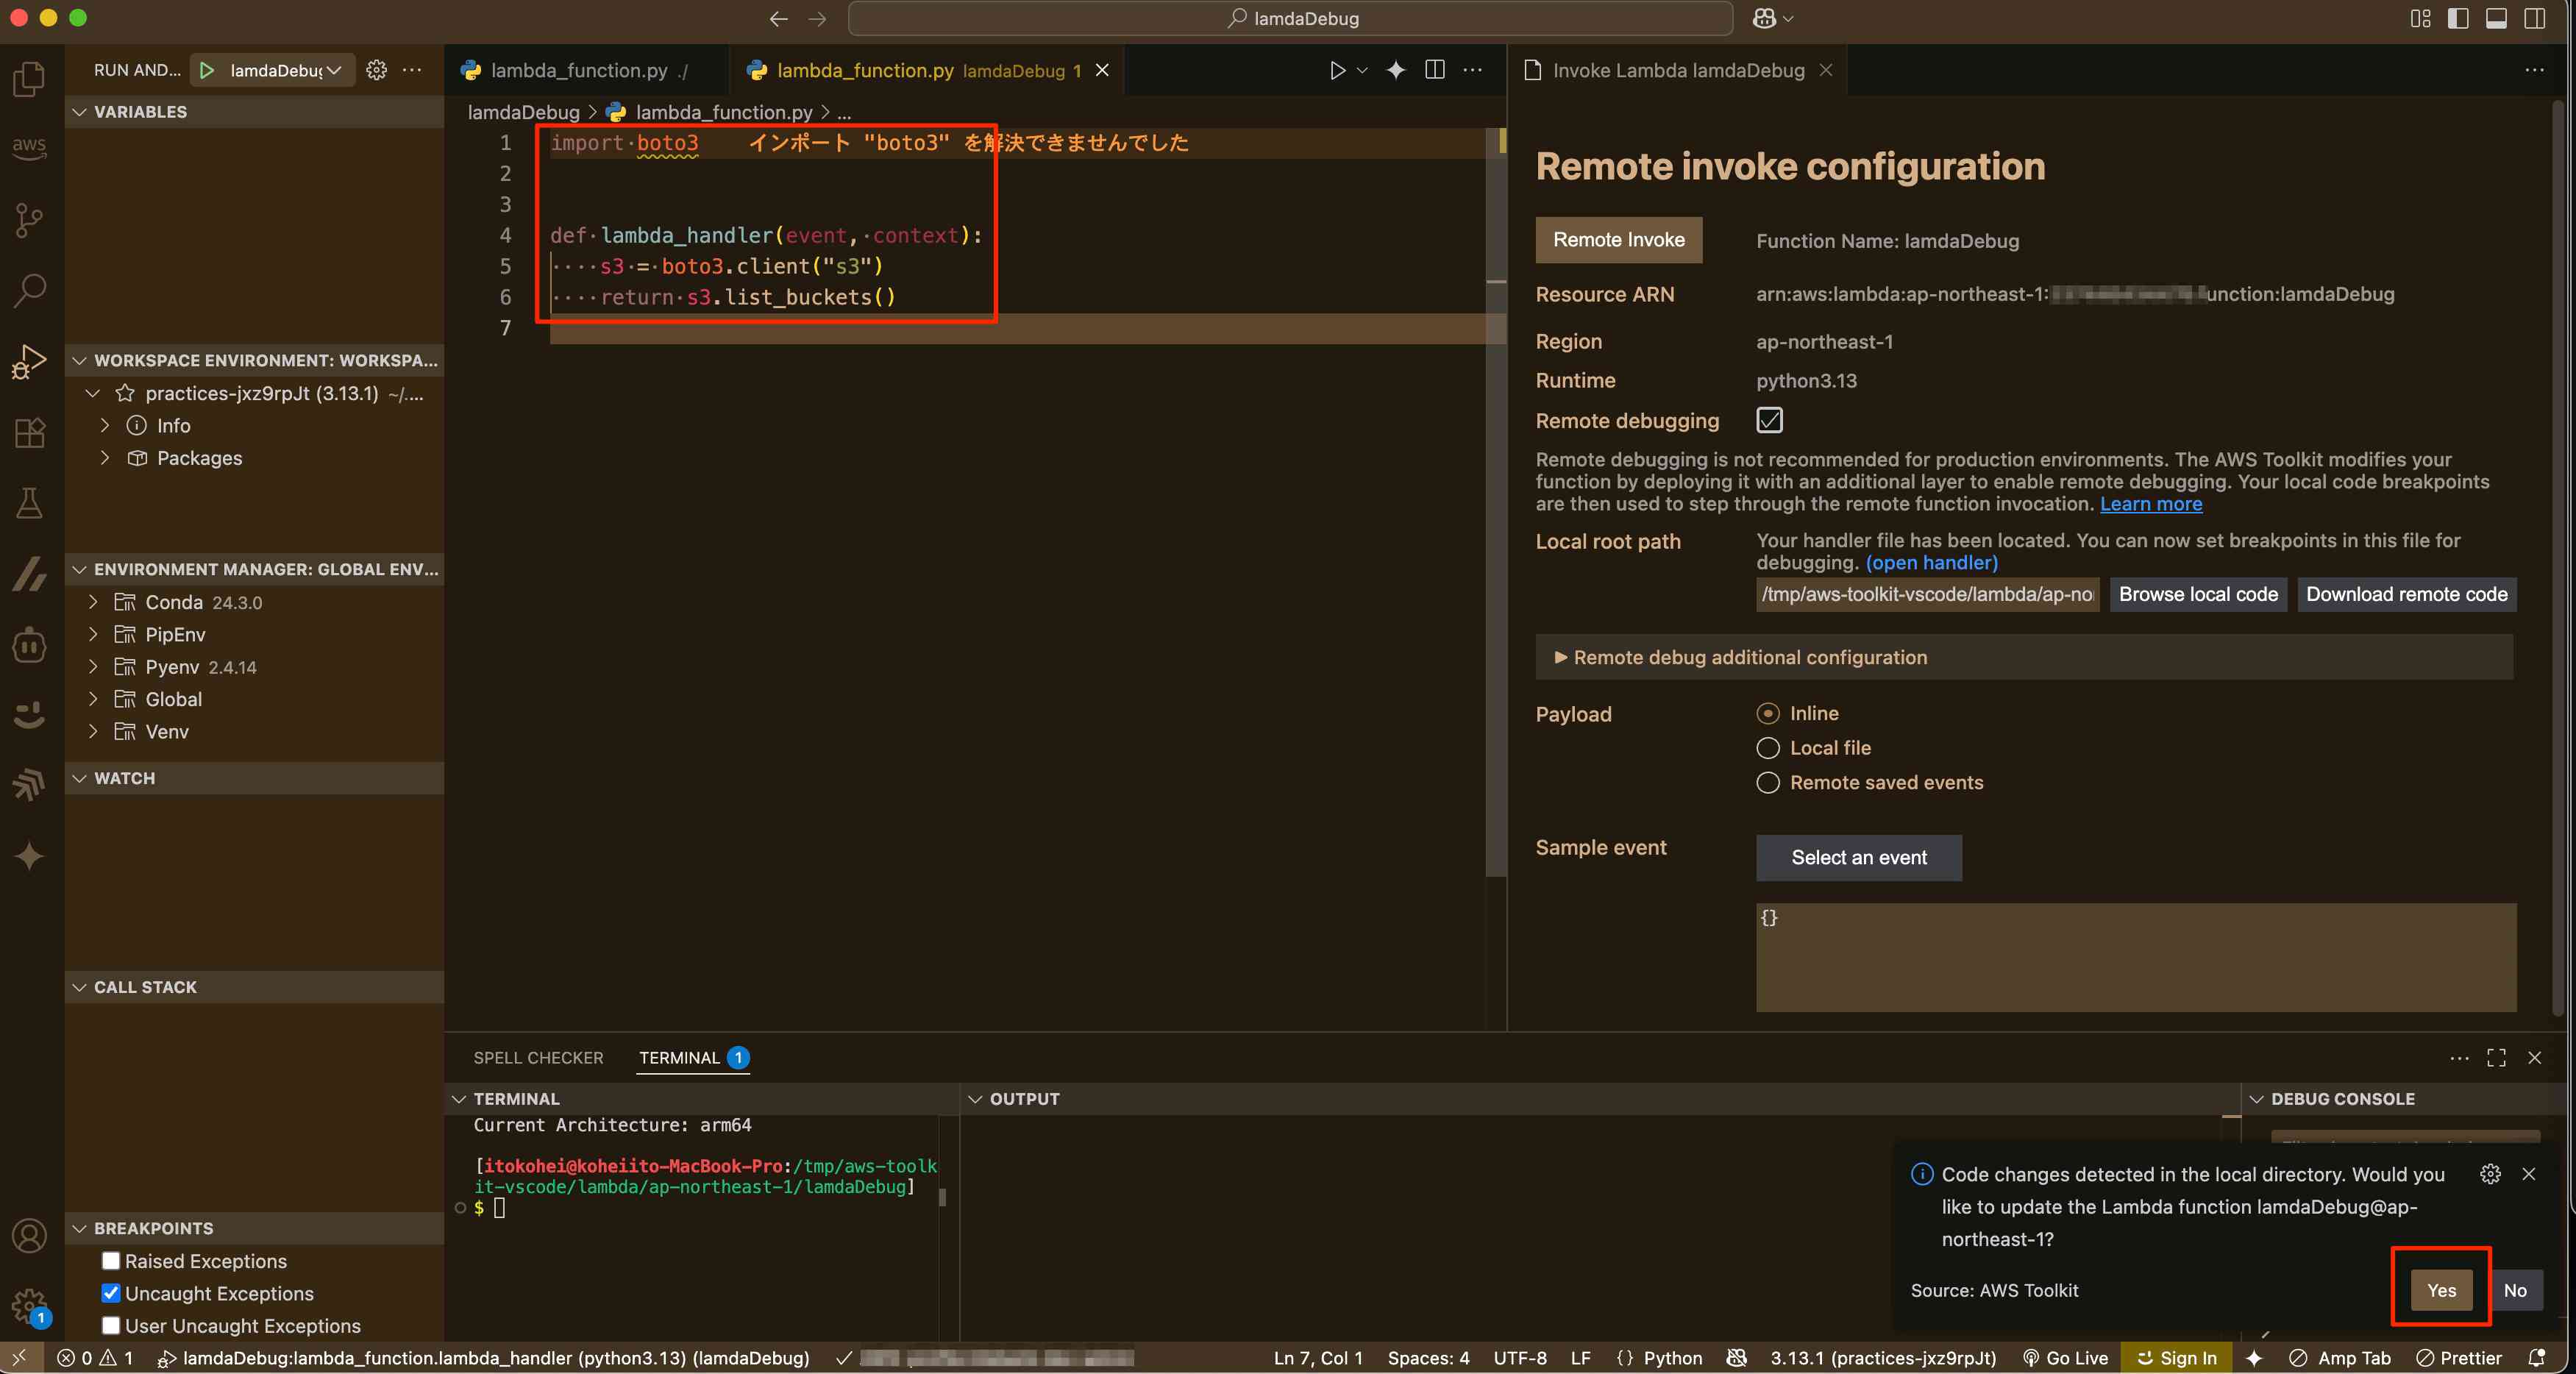
Task: Open Source Control in activity bar
Action: click(29, 220)
